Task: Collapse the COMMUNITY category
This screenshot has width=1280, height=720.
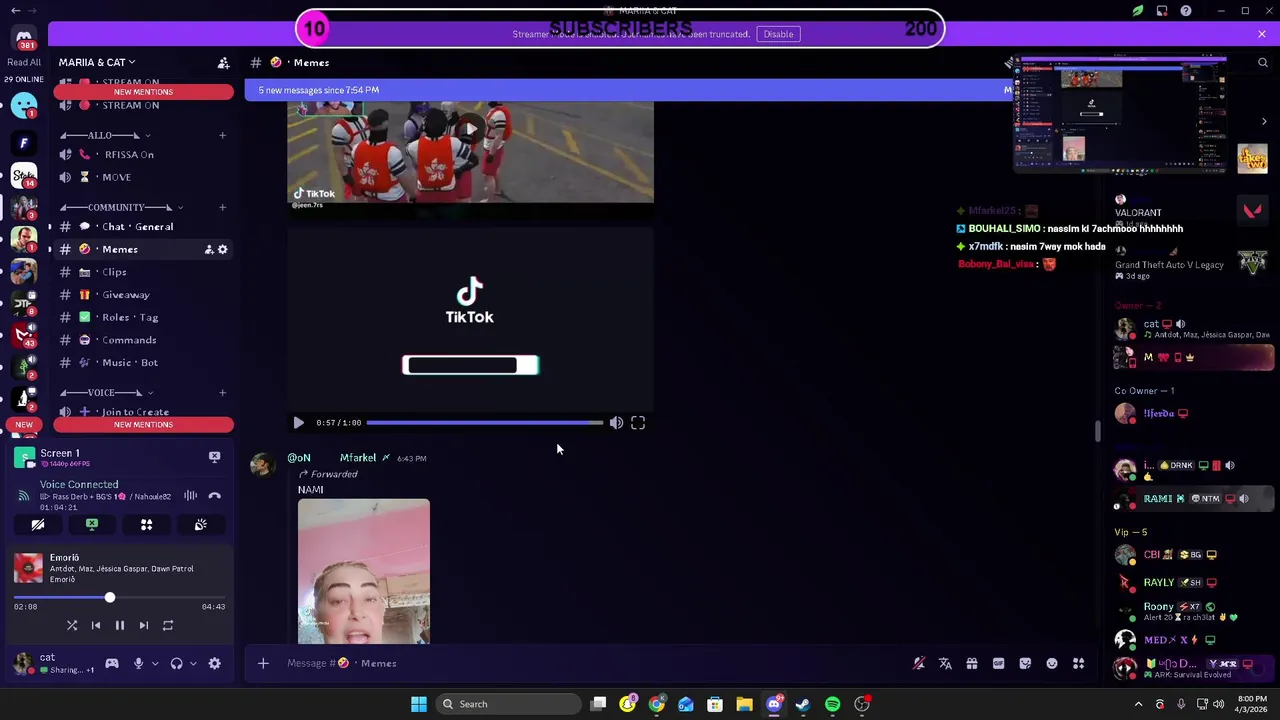Action: click(x=122, y=207)
